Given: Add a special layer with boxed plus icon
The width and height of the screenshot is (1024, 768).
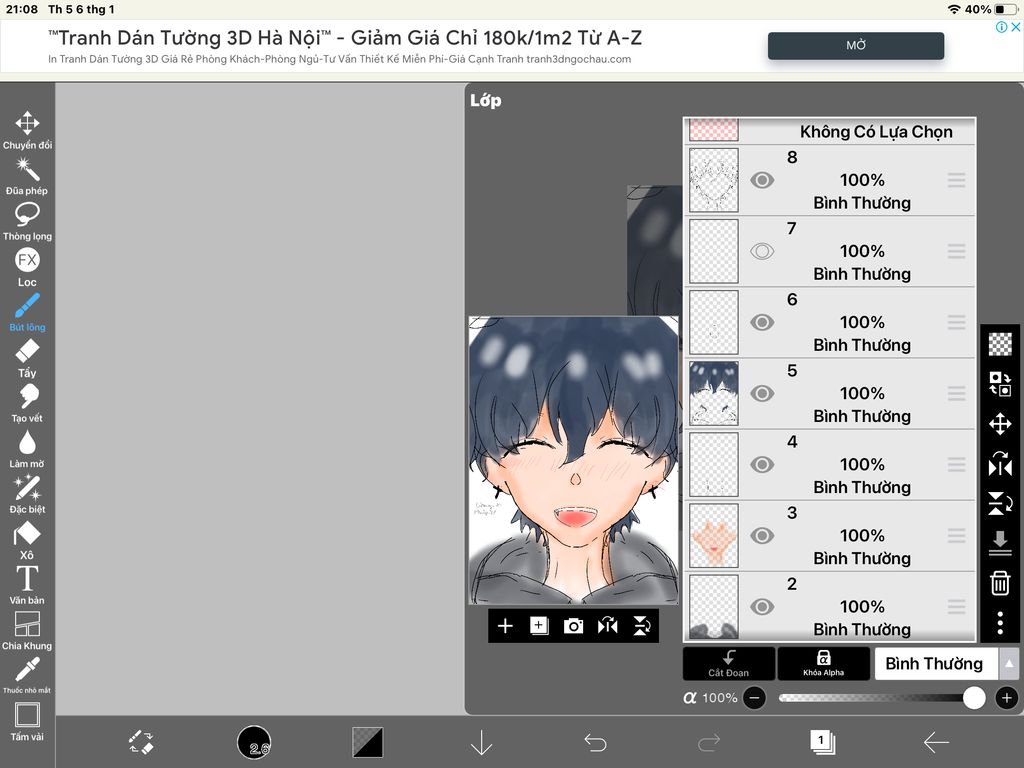Looking at the screenshot, I should (539, 626).
